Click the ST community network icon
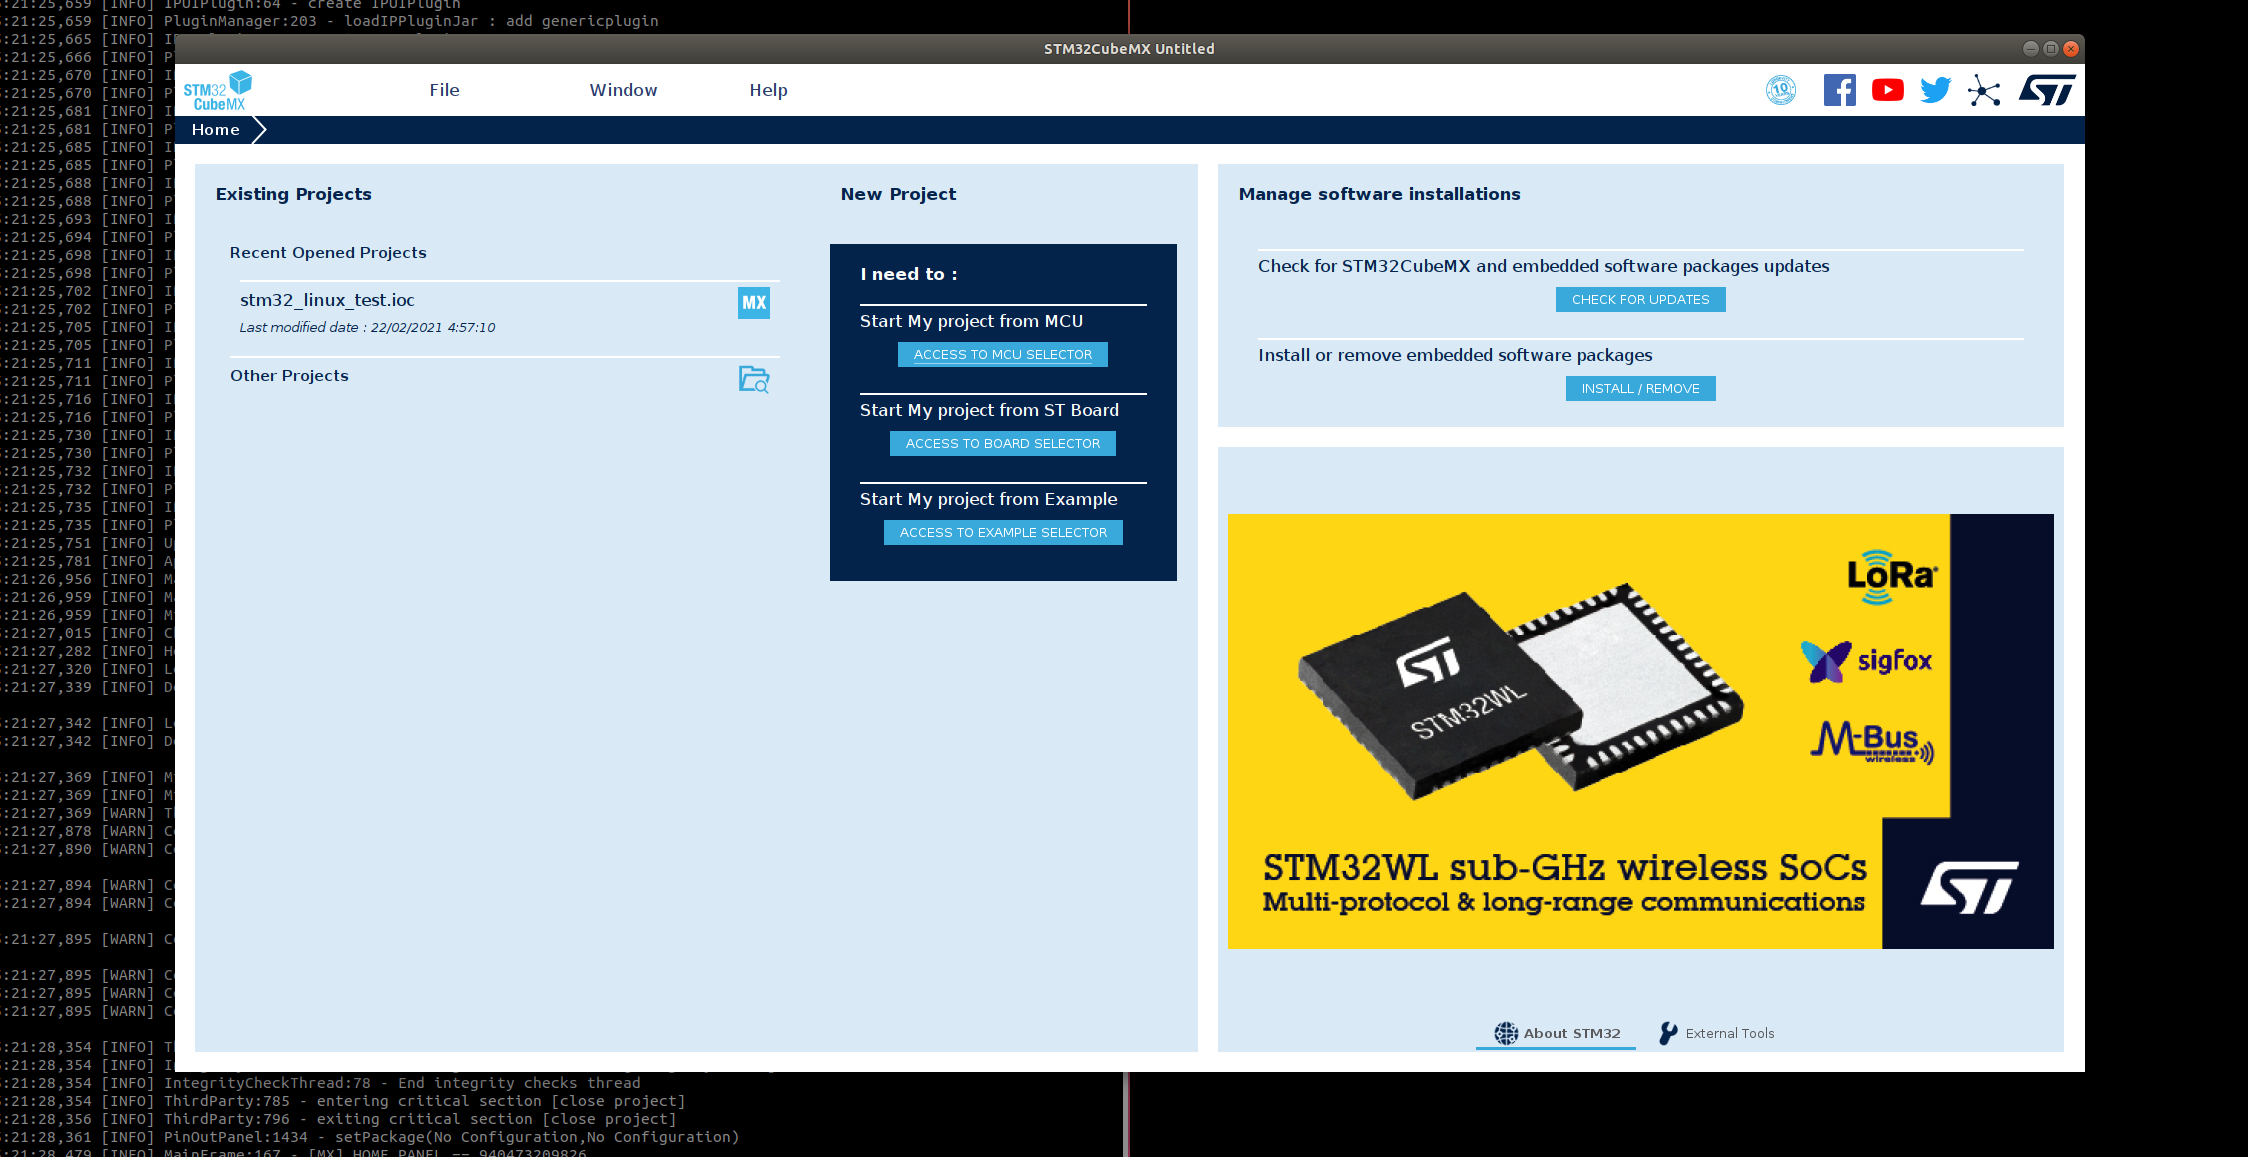This screenshot has height=1157, width=2248. click(x=1984, y=91)
